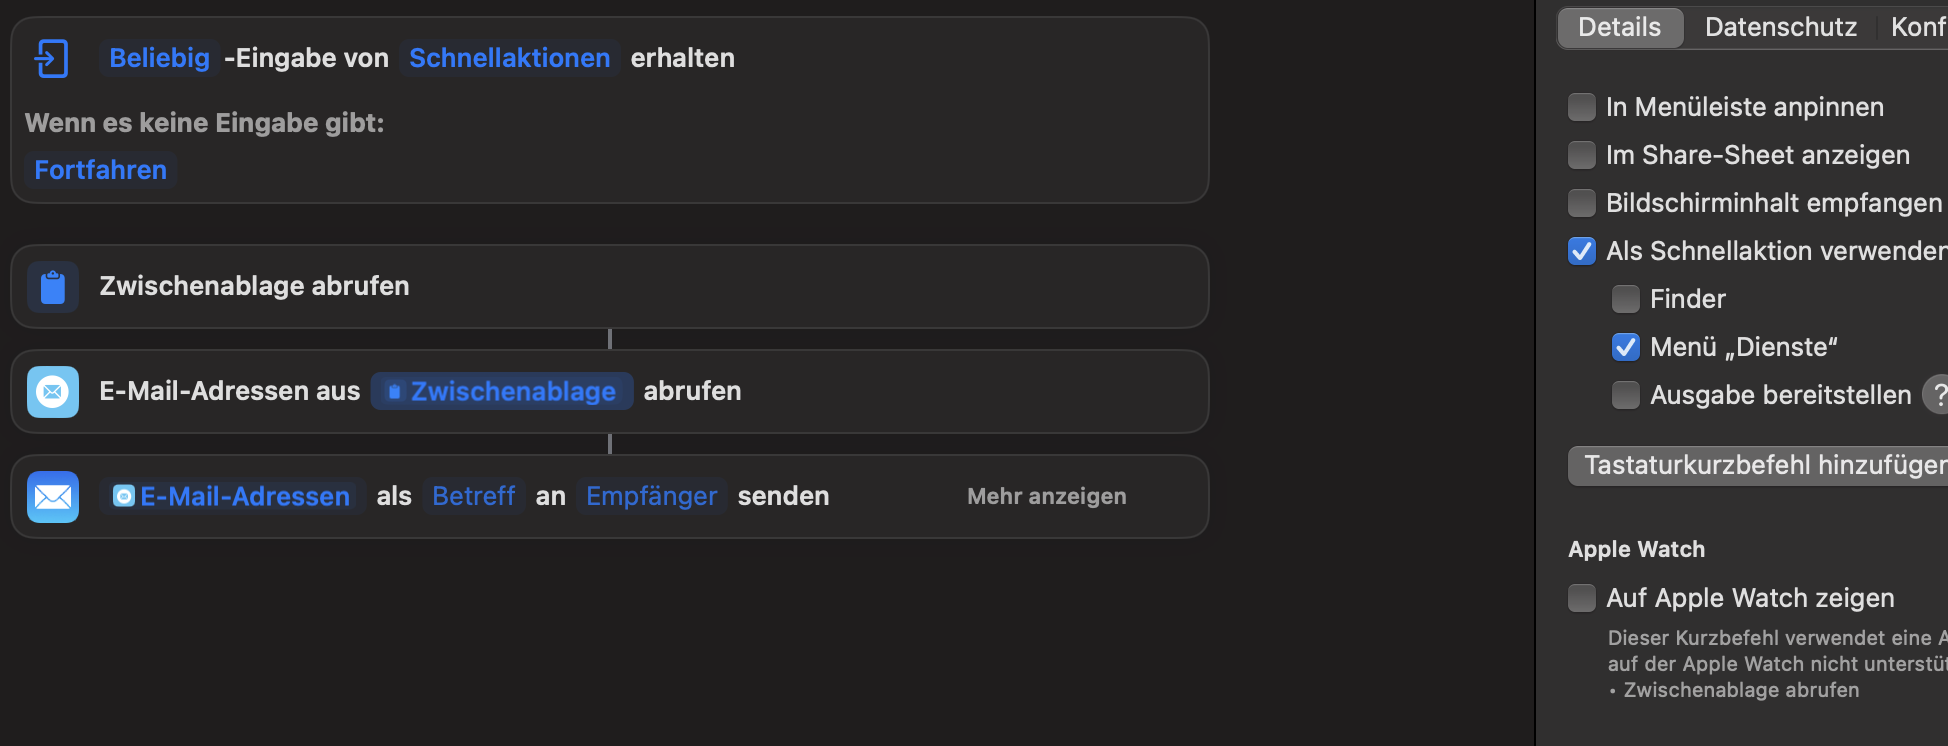Enable the Finder checkbox

click(x=1626, y=299)
